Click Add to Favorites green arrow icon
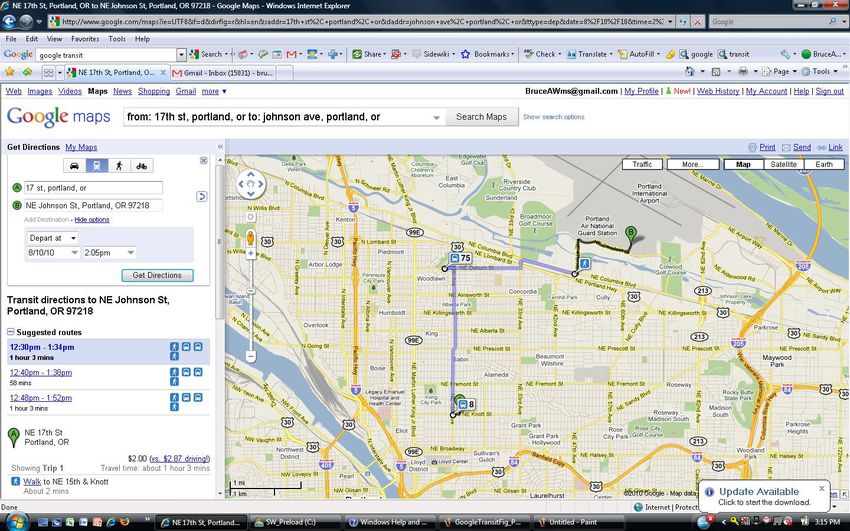Screen dimensions: 850x531 tap(27, 72)
